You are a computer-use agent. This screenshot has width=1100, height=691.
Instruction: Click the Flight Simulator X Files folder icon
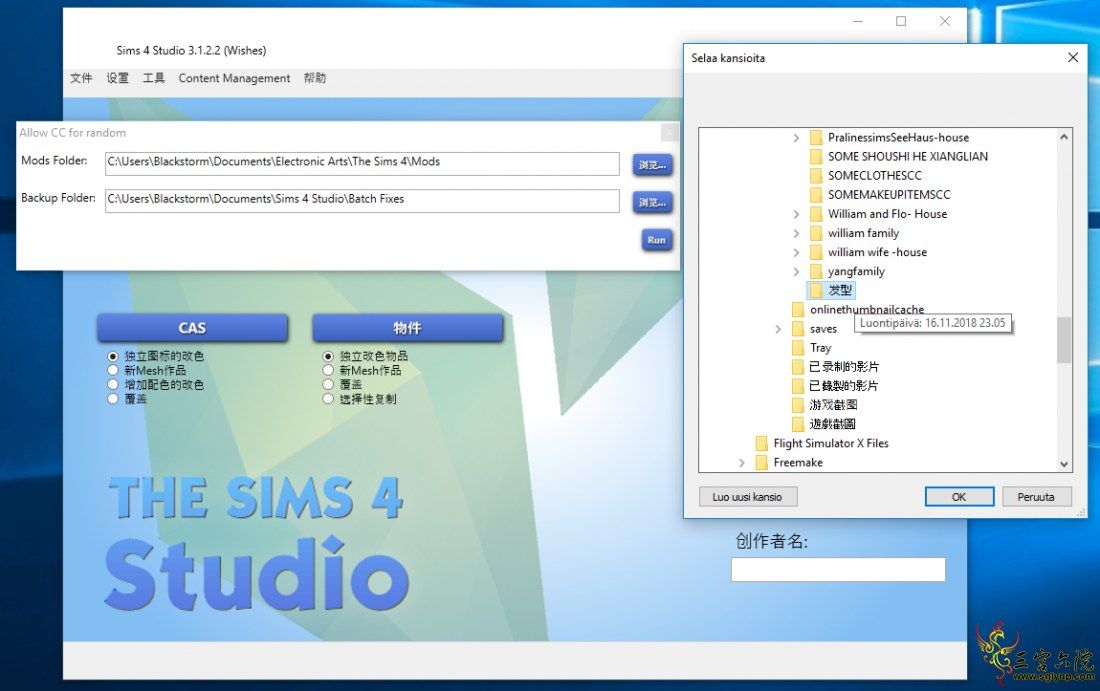761,443
